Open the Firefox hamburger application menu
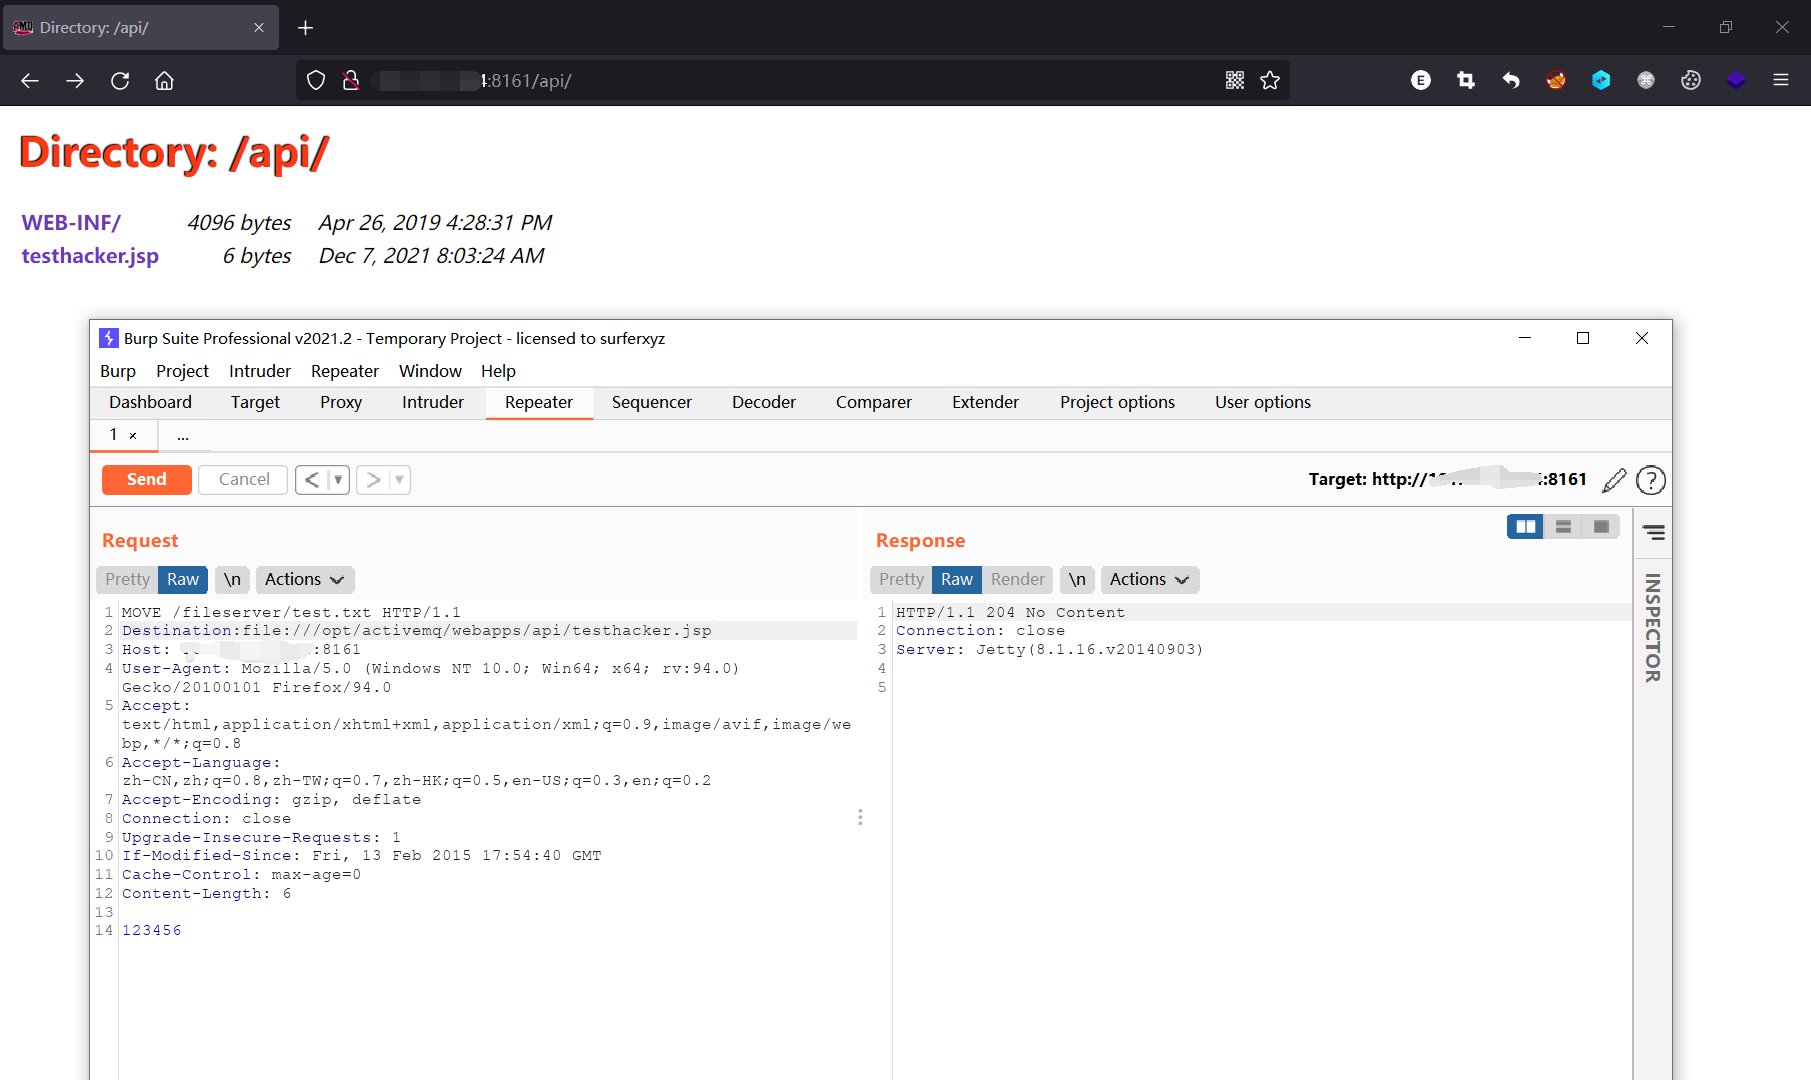Screen dimensions: 1811x1080 click(1781, 81)
